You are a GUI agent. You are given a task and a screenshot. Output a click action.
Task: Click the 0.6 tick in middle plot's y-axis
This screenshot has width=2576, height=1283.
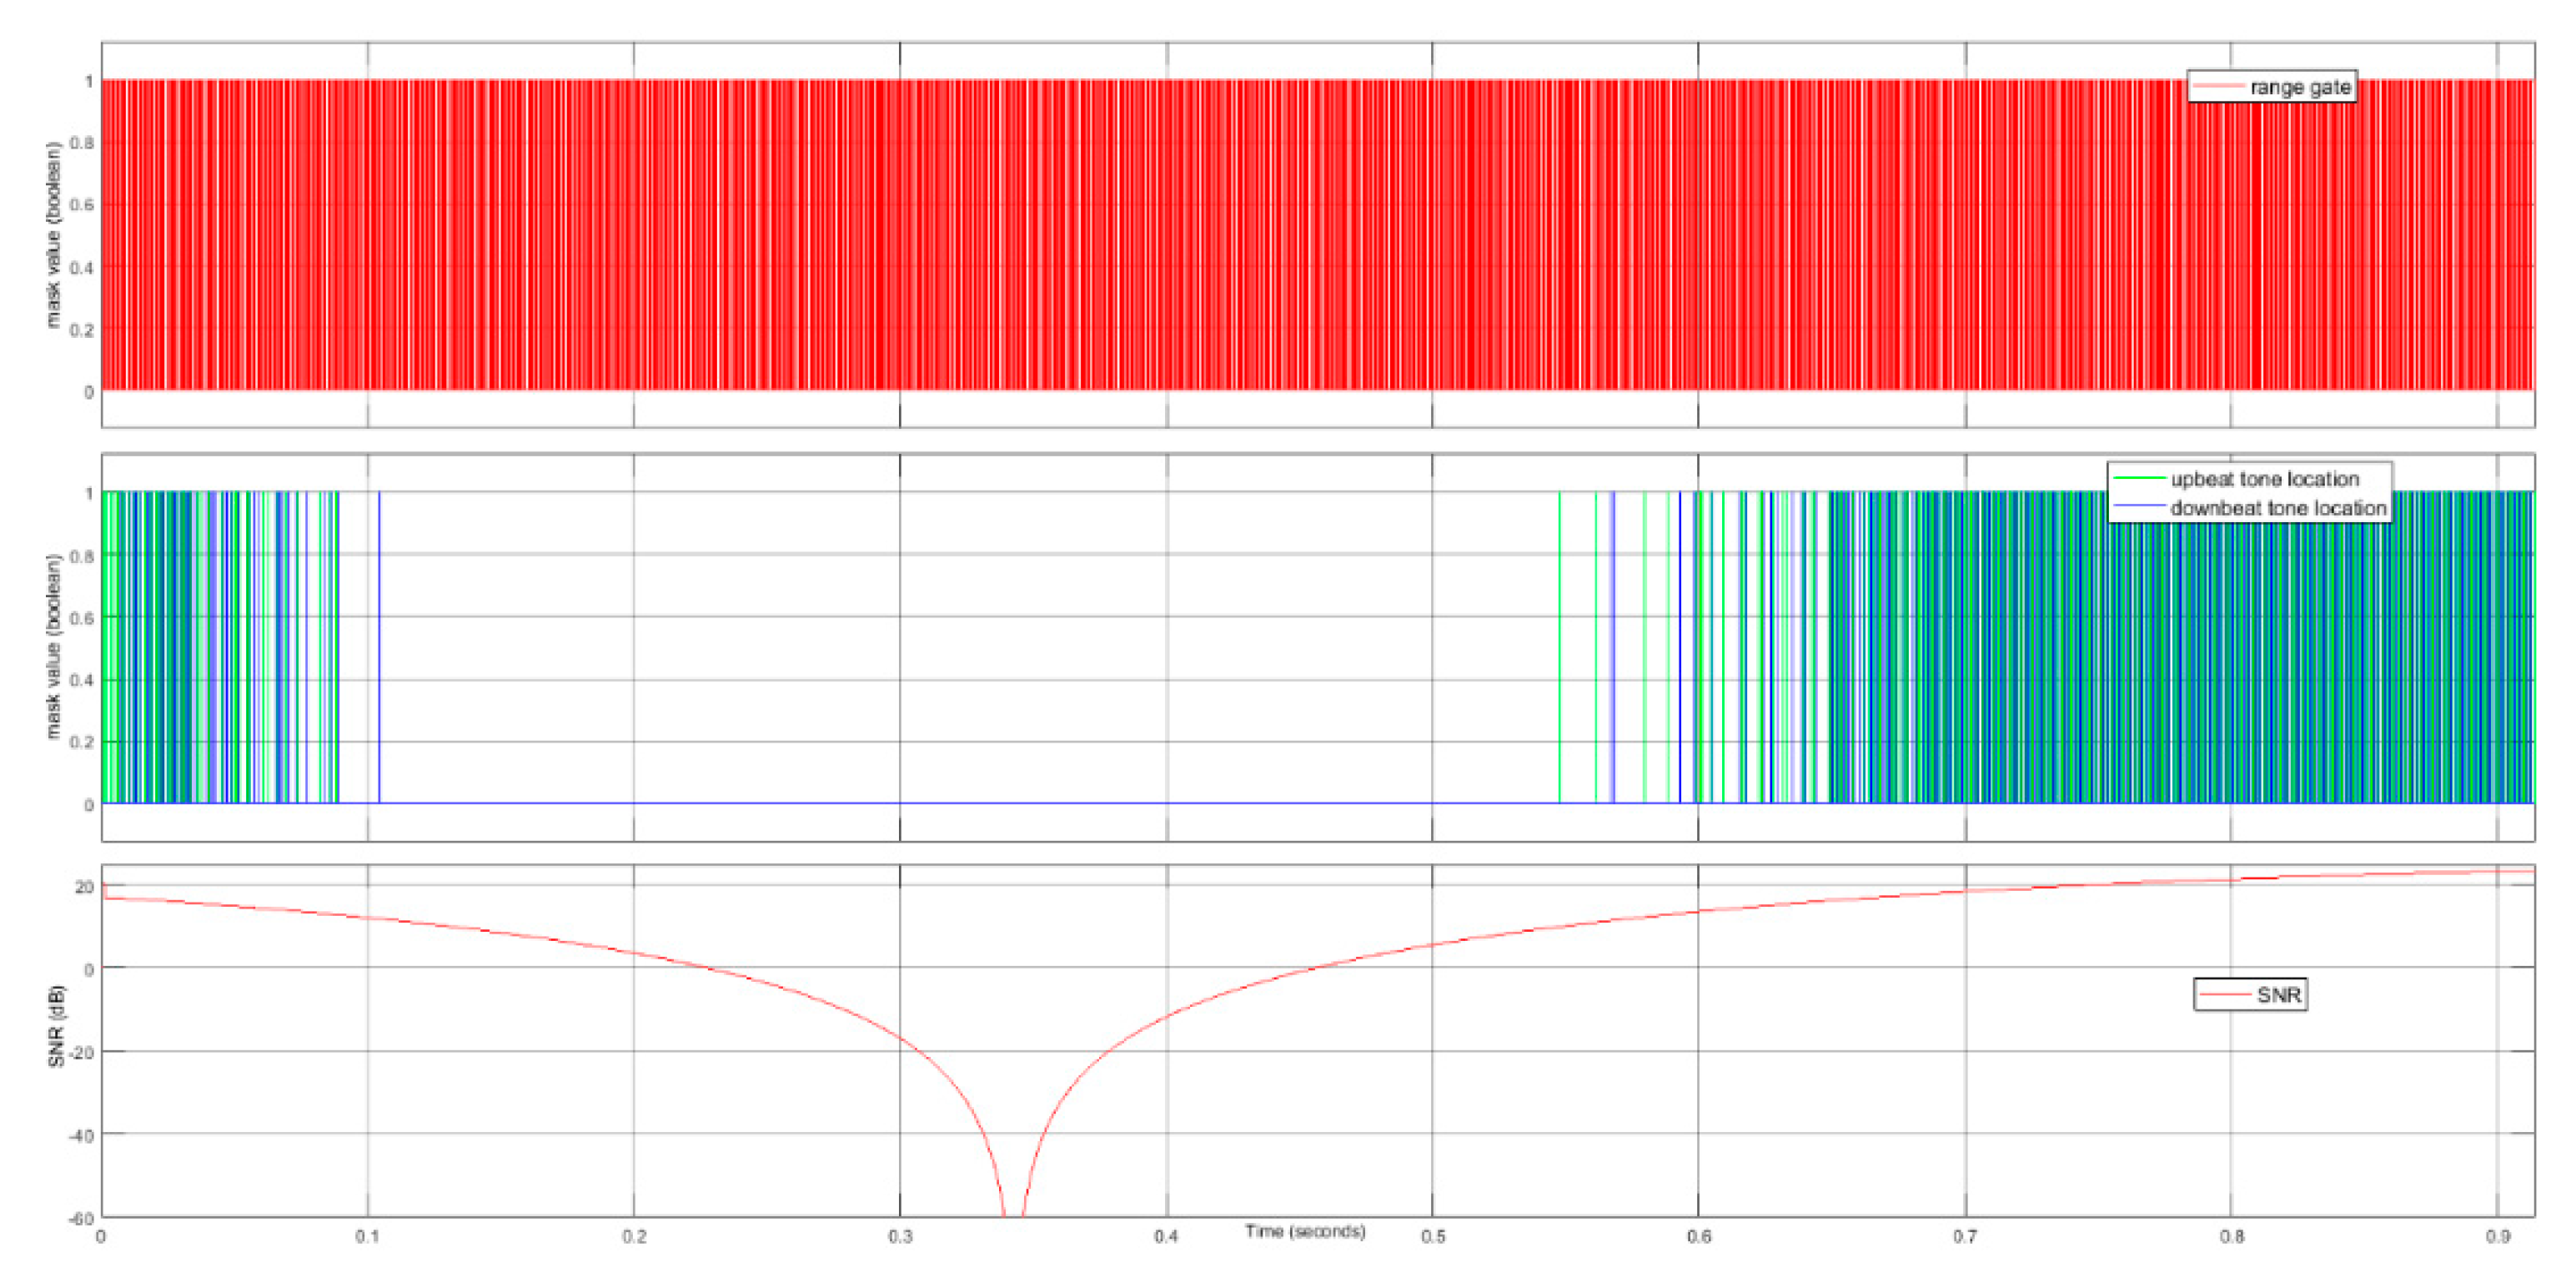point(82,618)
